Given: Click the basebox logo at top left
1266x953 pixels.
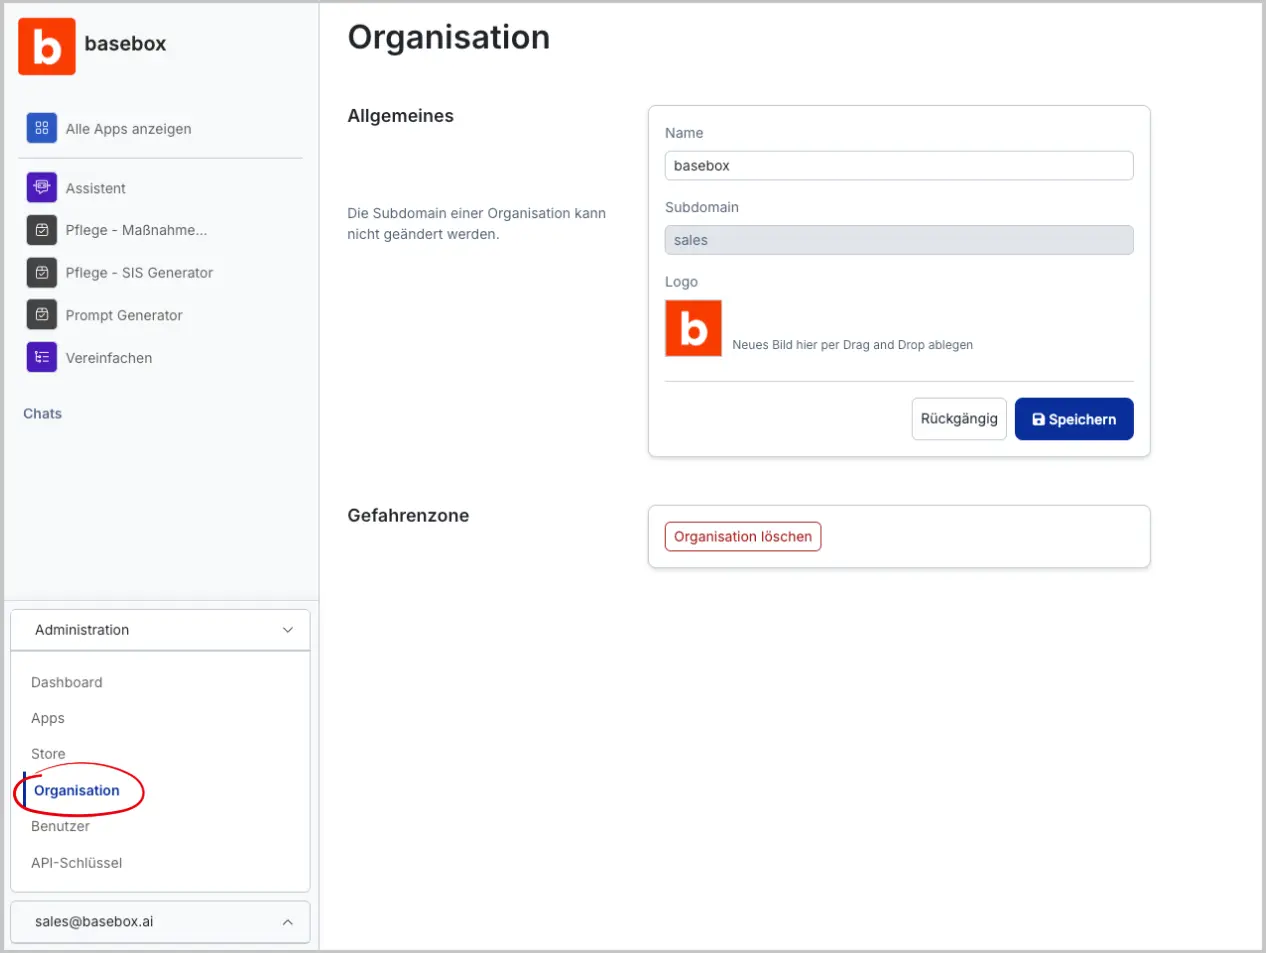Looking at the screenshot, I should 46,45.
